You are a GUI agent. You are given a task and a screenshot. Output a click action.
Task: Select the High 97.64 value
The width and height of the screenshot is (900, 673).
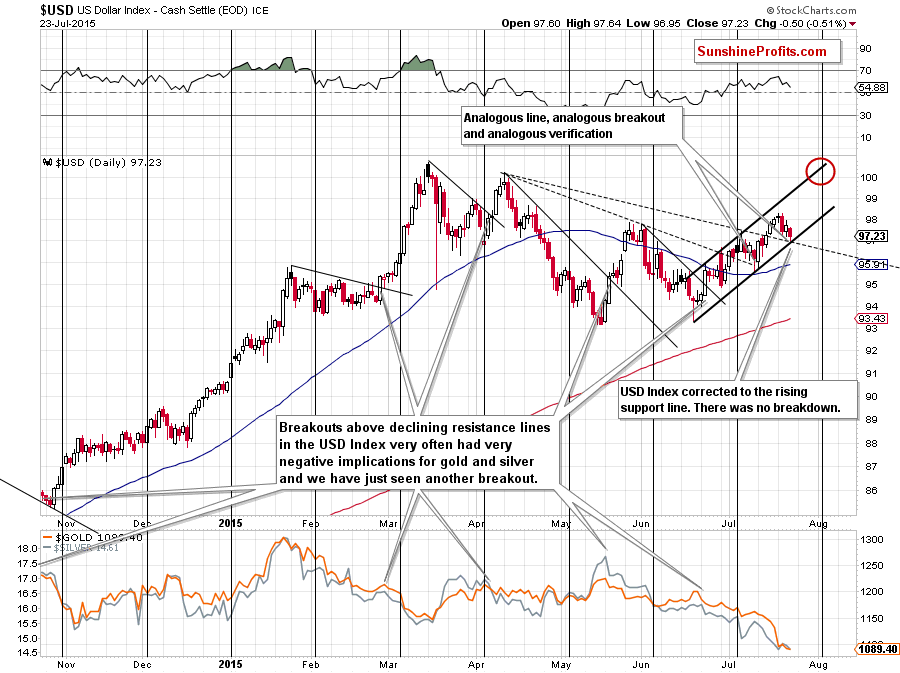(593, 24)
